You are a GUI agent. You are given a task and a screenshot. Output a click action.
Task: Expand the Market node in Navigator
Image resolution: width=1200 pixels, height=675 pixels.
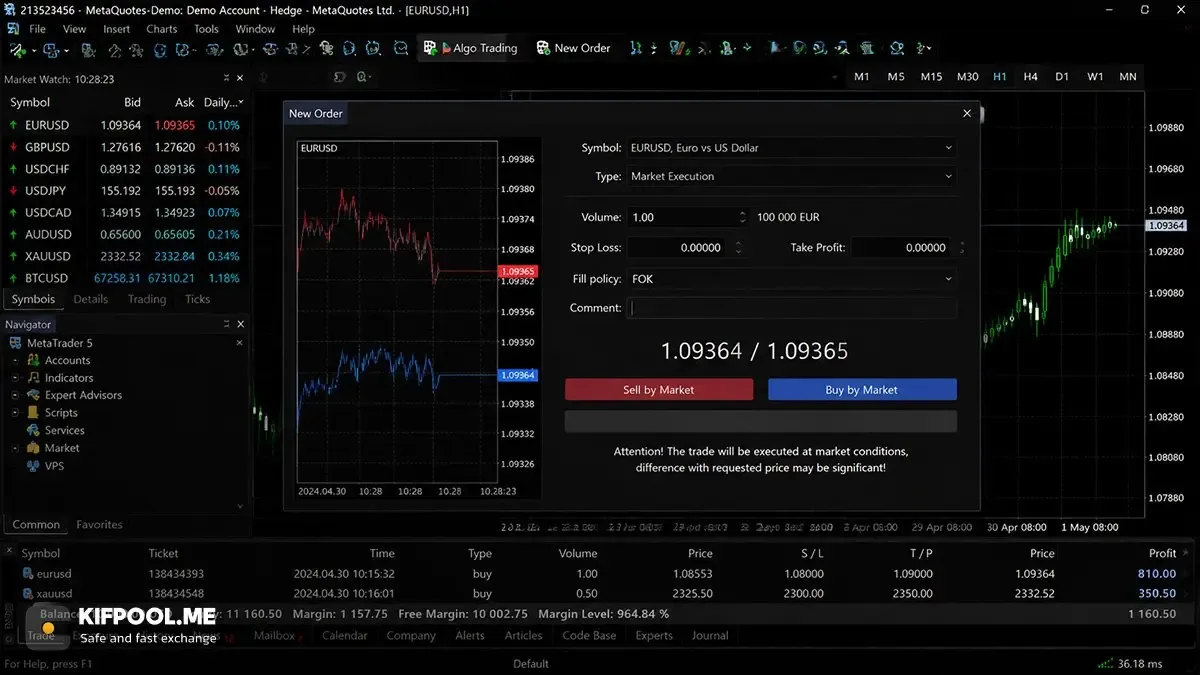15,448
